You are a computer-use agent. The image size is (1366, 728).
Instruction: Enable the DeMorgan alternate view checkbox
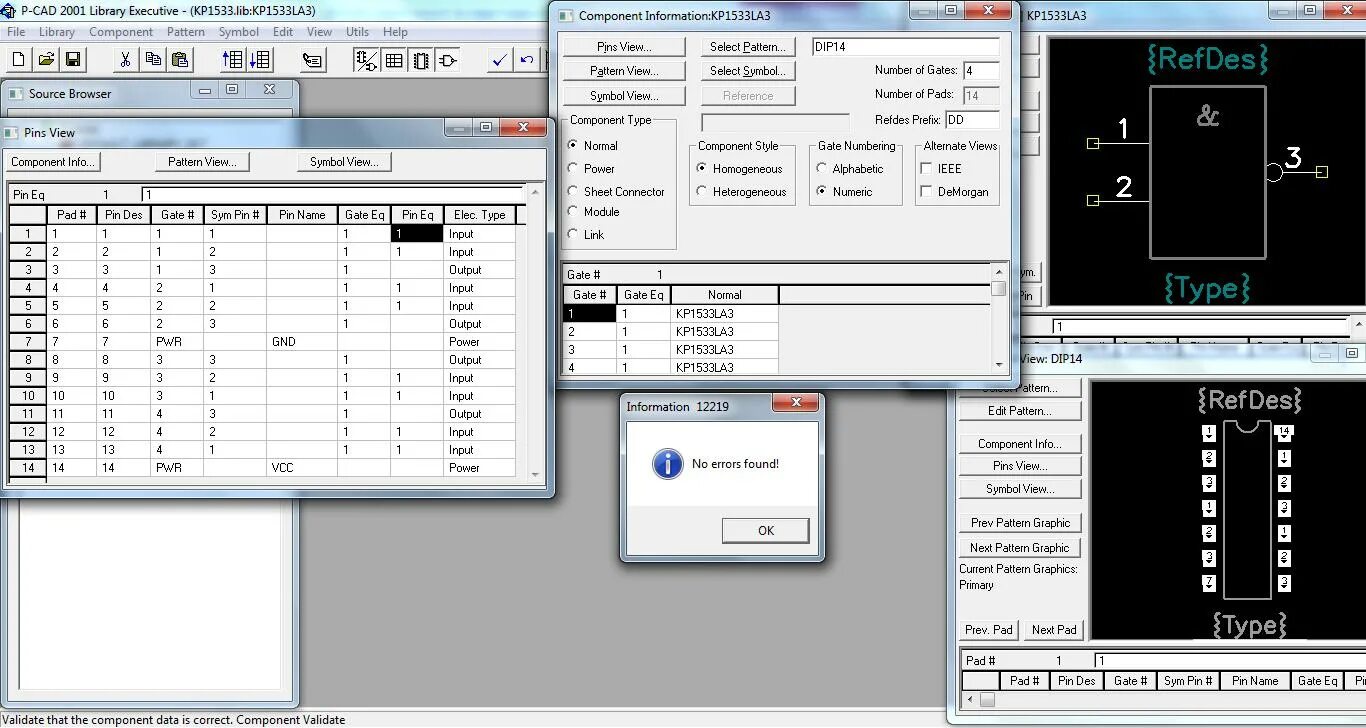(926, 191)
